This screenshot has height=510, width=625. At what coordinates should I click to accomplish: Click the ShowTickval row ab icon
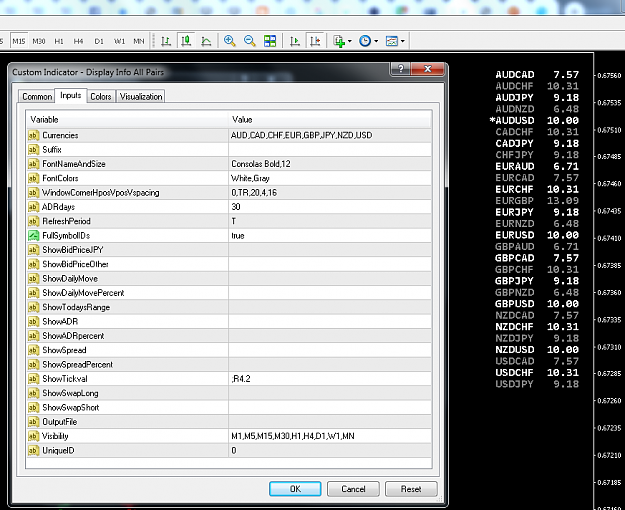click(x=33, y=379)
